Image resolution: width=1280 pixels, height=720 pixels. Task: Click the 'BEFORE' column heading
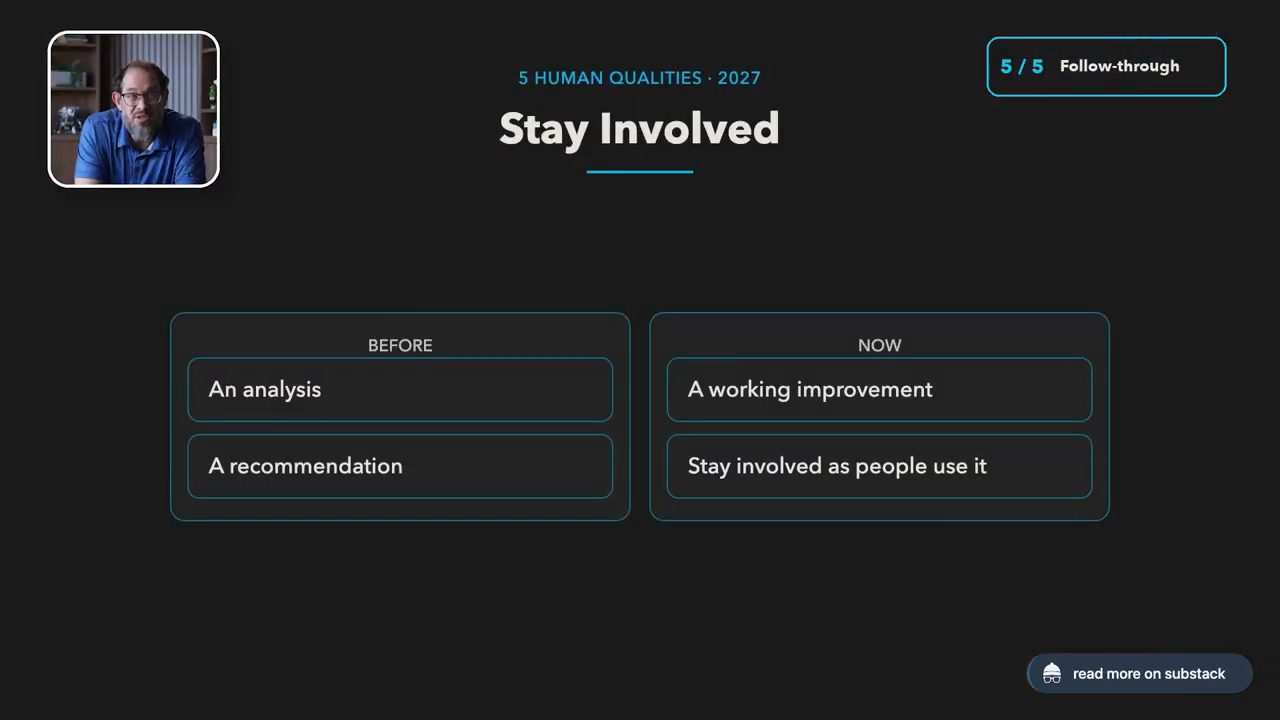[x=400, y=345]
